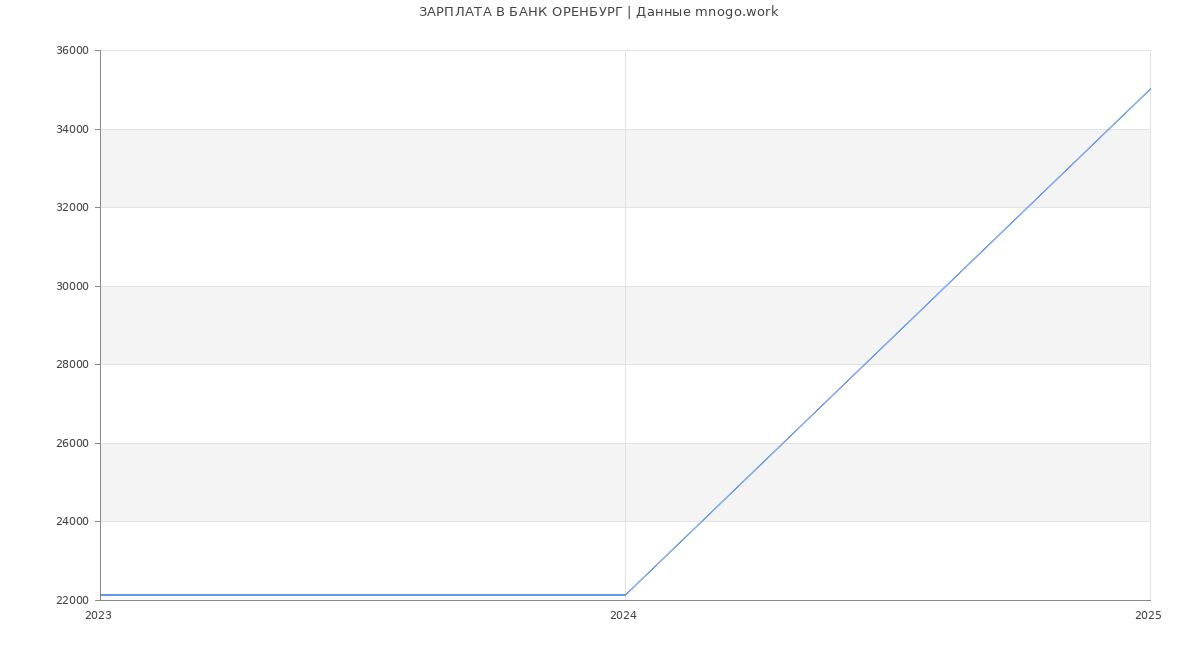Click the rising line segment where it crosses 26000
This screenshot has width=1200, height=650.
[x=783, y=443]
